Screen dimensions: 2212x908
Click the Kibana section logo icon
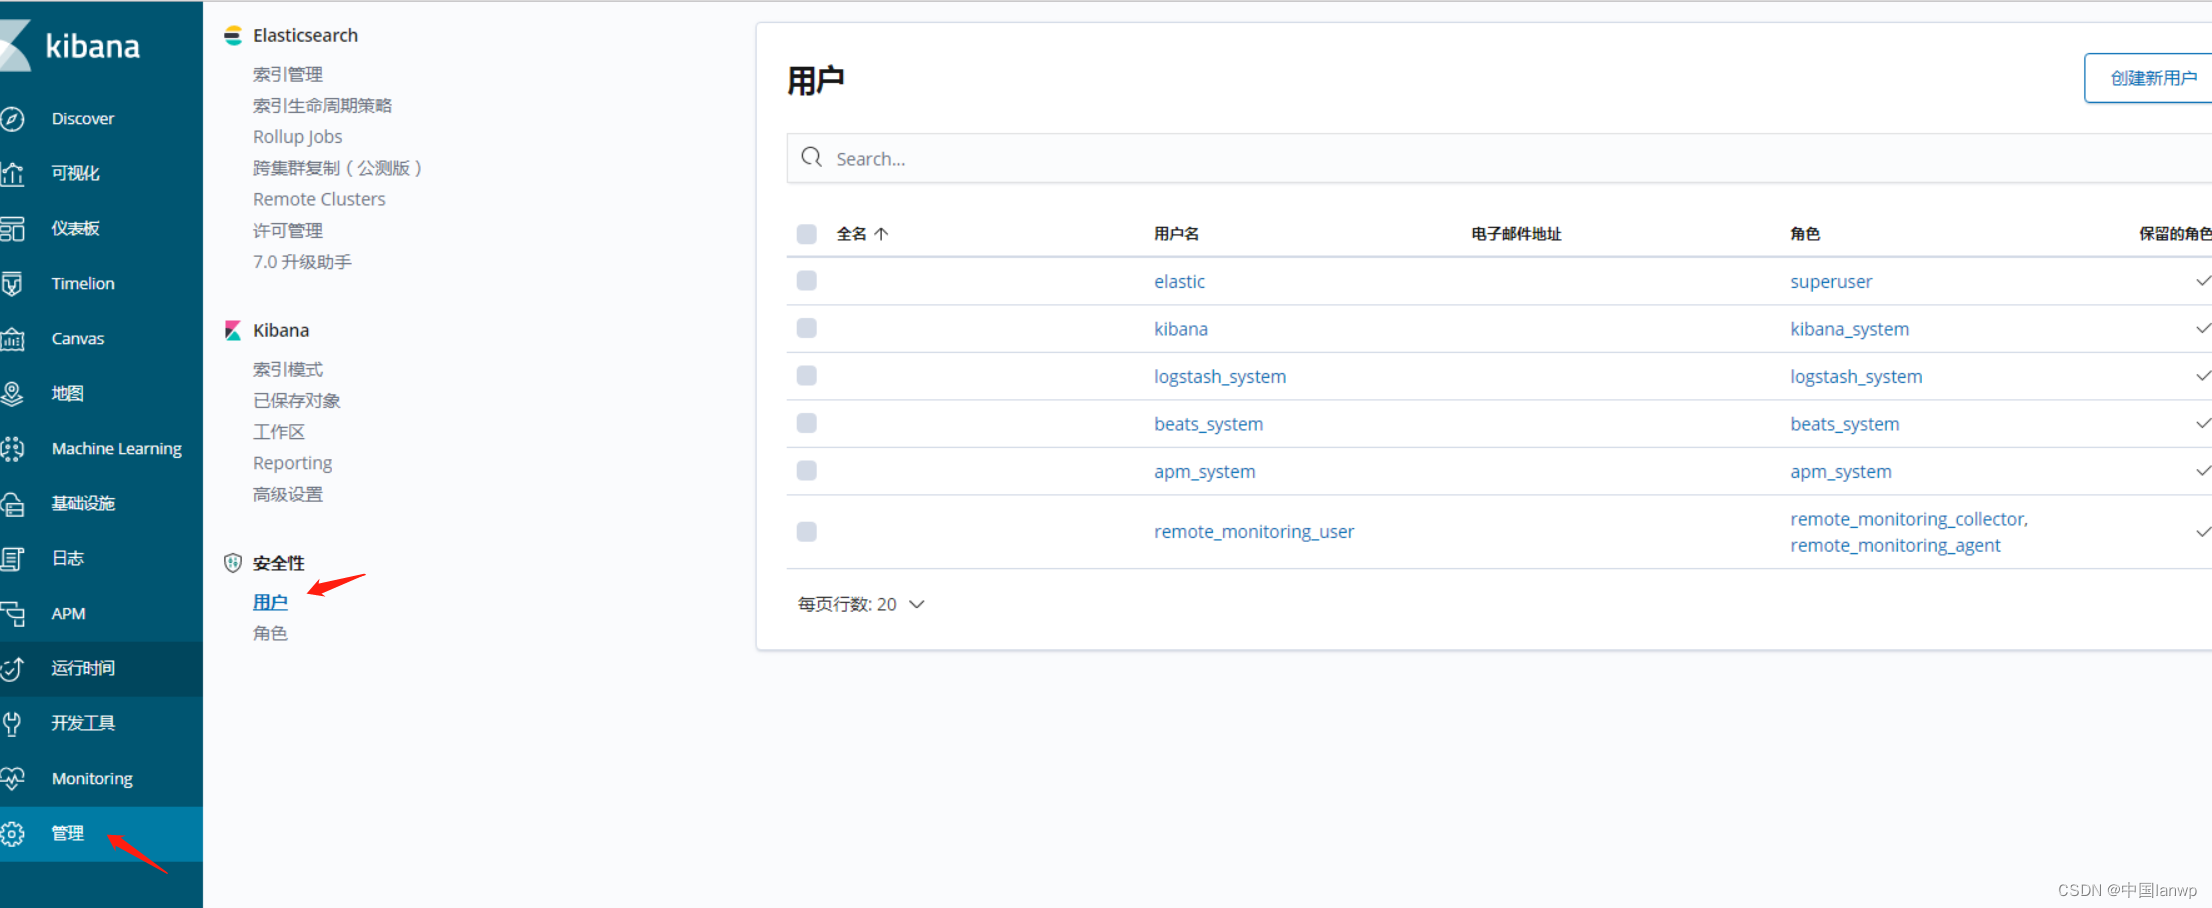coord(233,330)
